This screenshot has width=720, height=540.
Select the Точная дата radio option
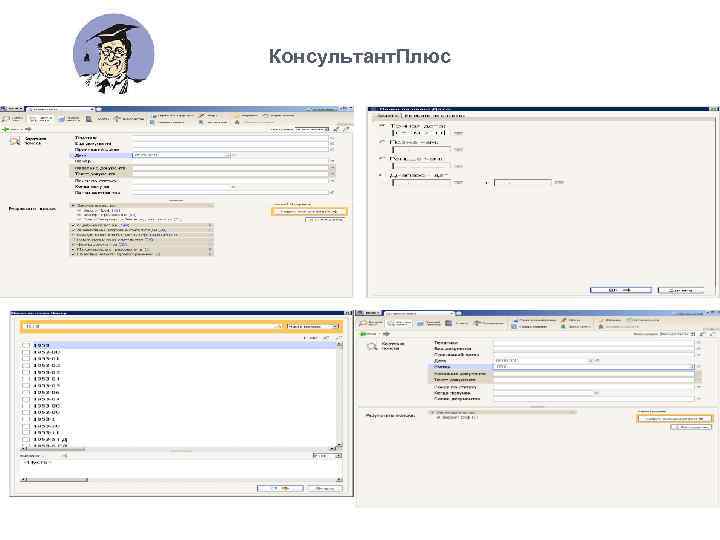click(382, 125)
